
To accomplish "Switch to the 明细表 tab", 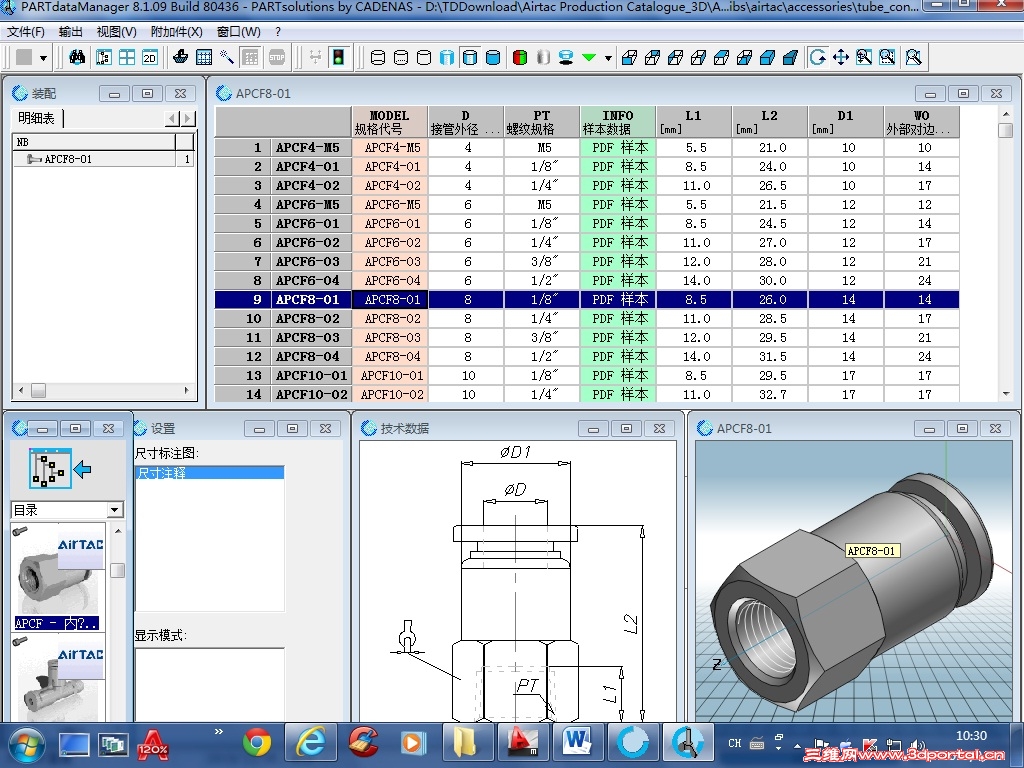I will [x=37, y=119].
